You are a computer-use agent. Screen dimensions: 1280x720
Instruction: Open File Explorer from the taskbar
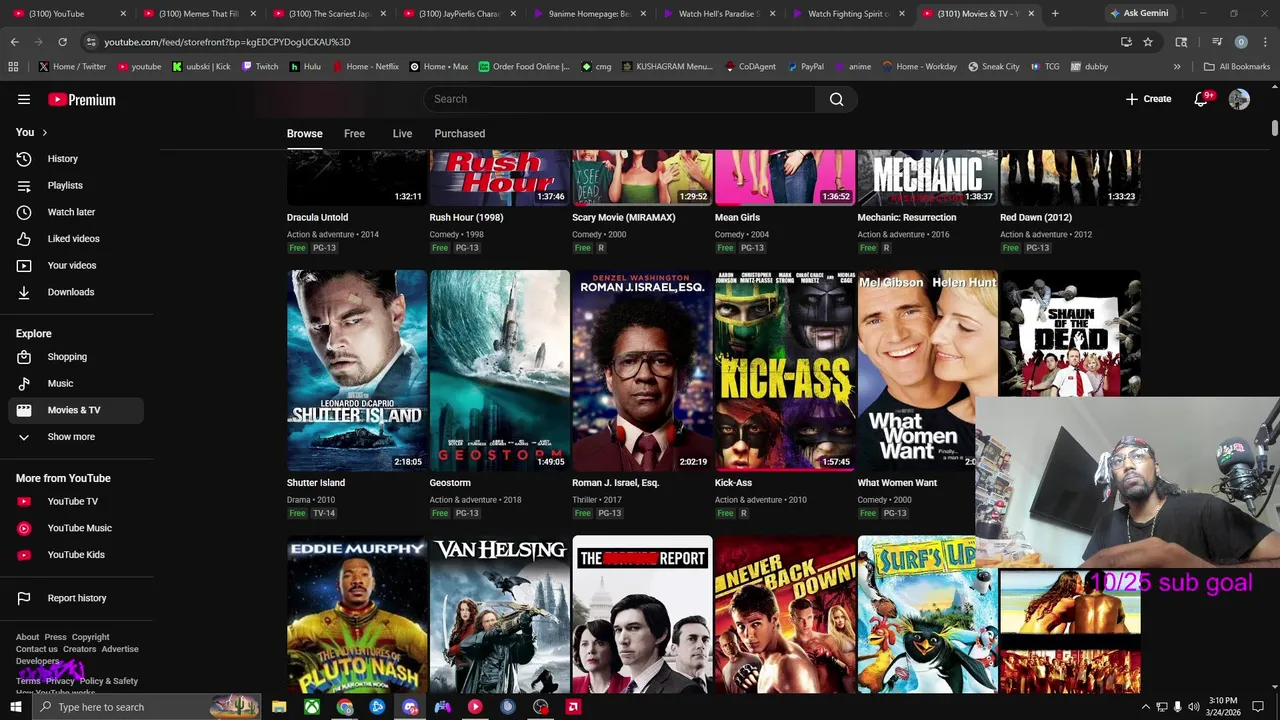tap(279, 707)
